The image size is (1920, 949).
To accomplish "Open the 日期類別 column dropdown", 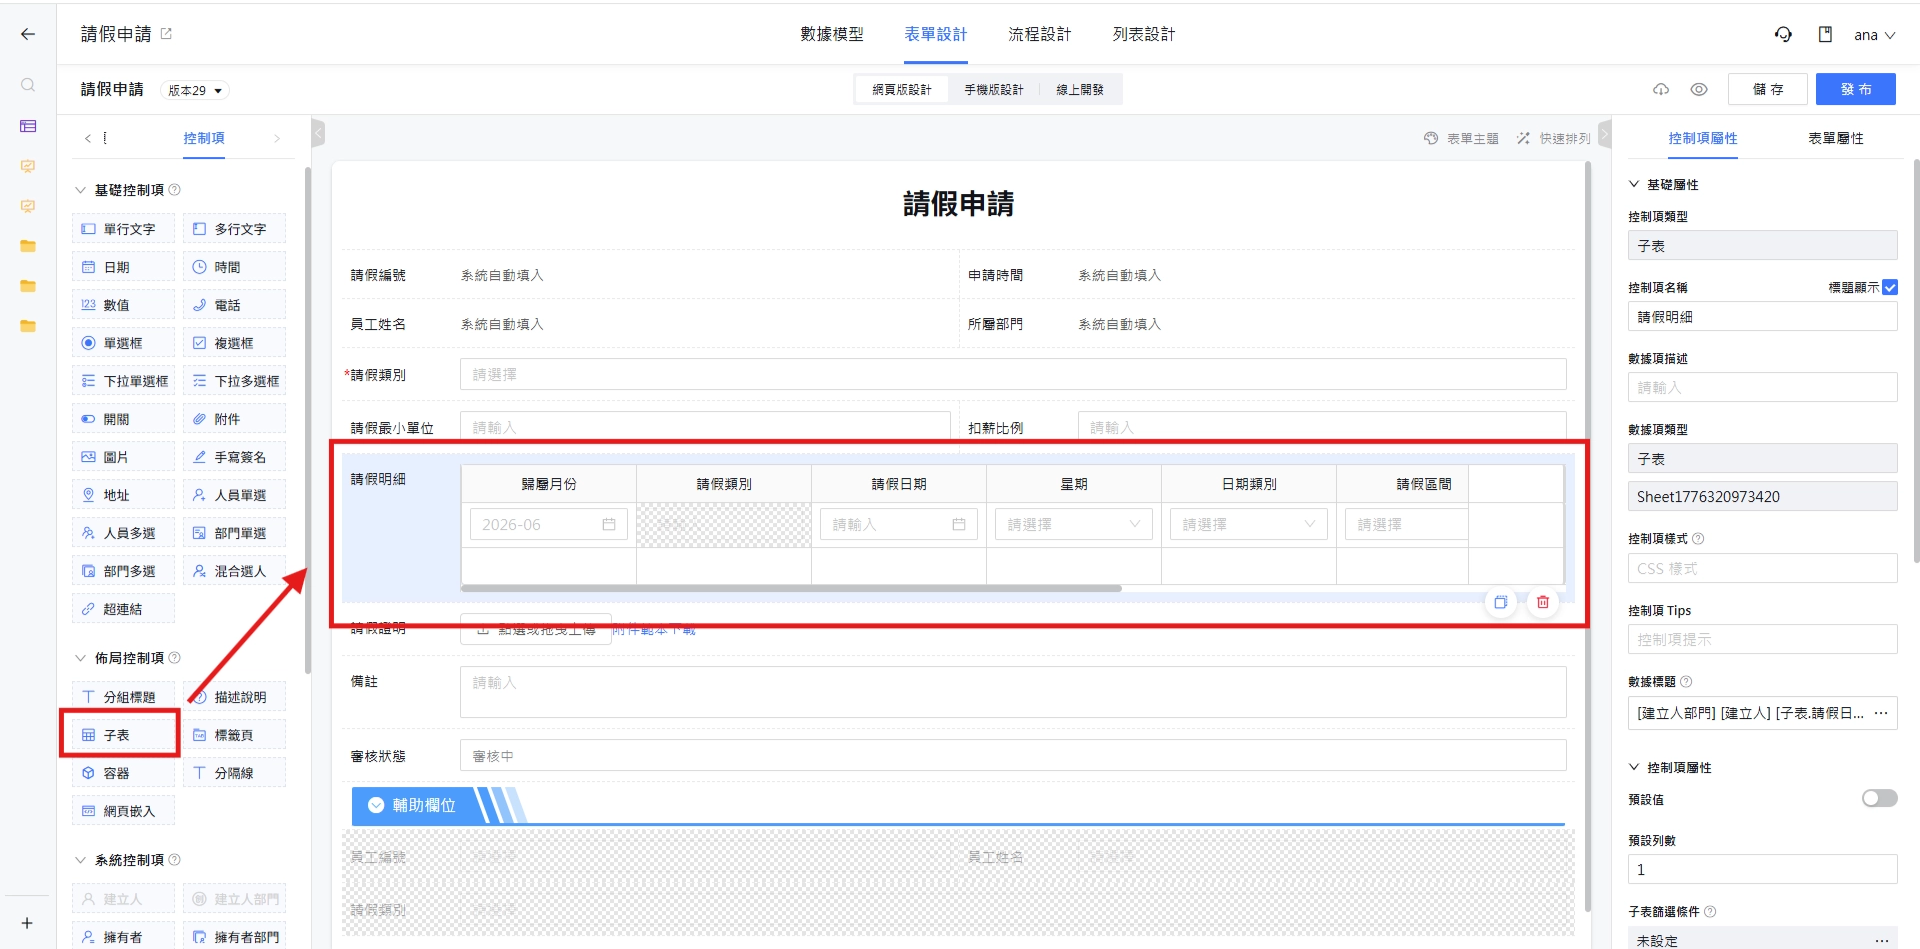I will [1249, 524].
